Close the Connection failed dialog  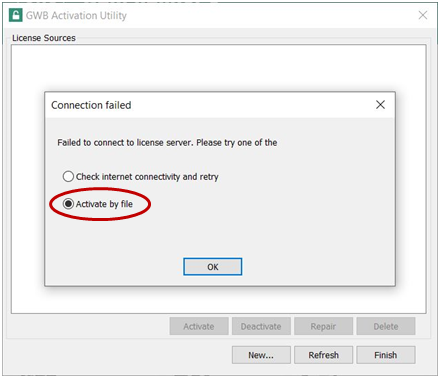tap(380, 105)
